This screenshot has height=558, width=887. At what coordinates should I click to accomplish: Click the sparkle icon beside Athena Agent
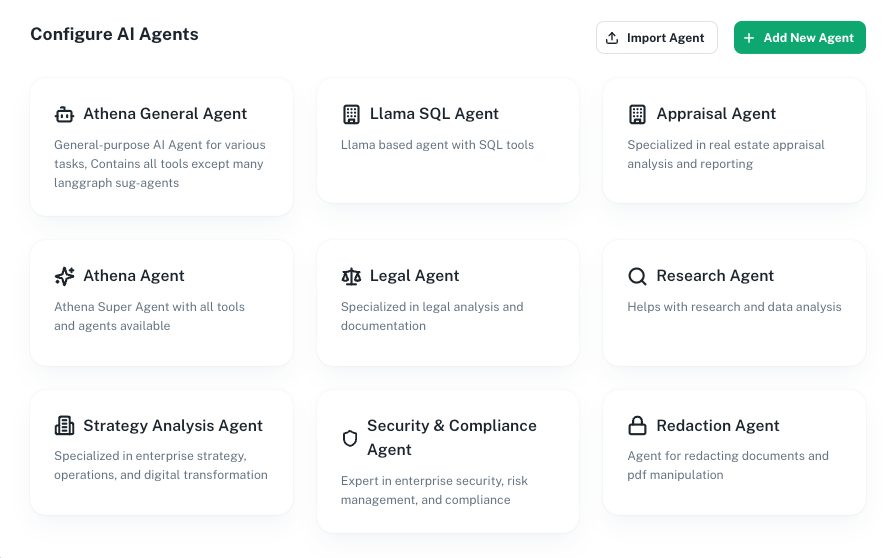click(x=64, y=276)
